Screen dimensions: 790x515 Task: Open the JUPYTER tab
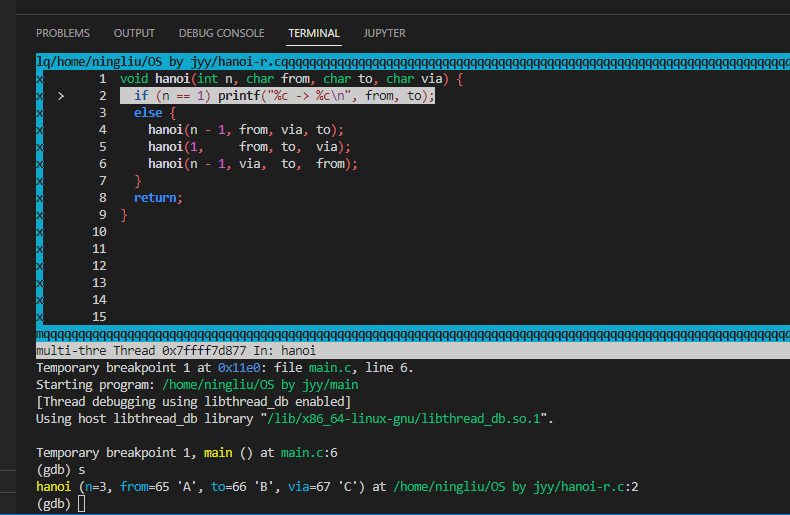(x=384, y=33)
